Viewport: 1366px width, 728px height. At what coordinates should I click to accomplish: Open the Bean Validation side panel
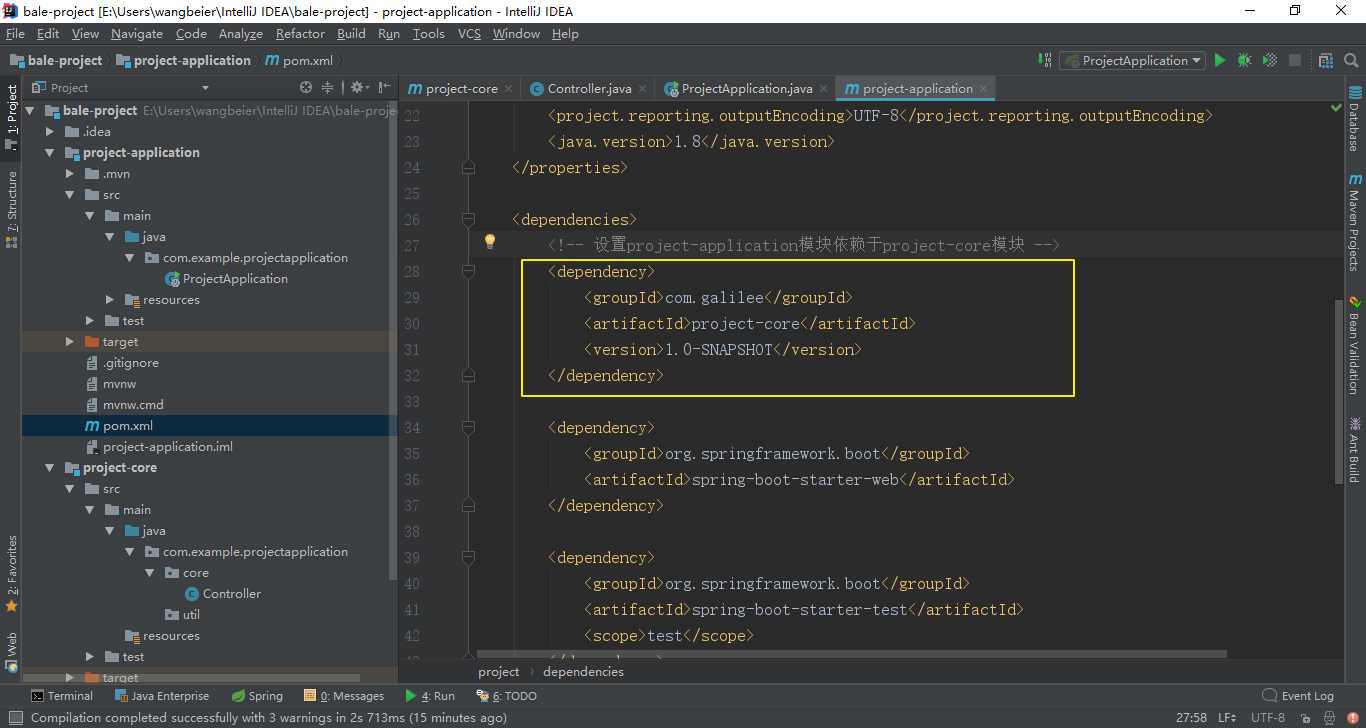pyautogui.click(x=1354, y=345)
